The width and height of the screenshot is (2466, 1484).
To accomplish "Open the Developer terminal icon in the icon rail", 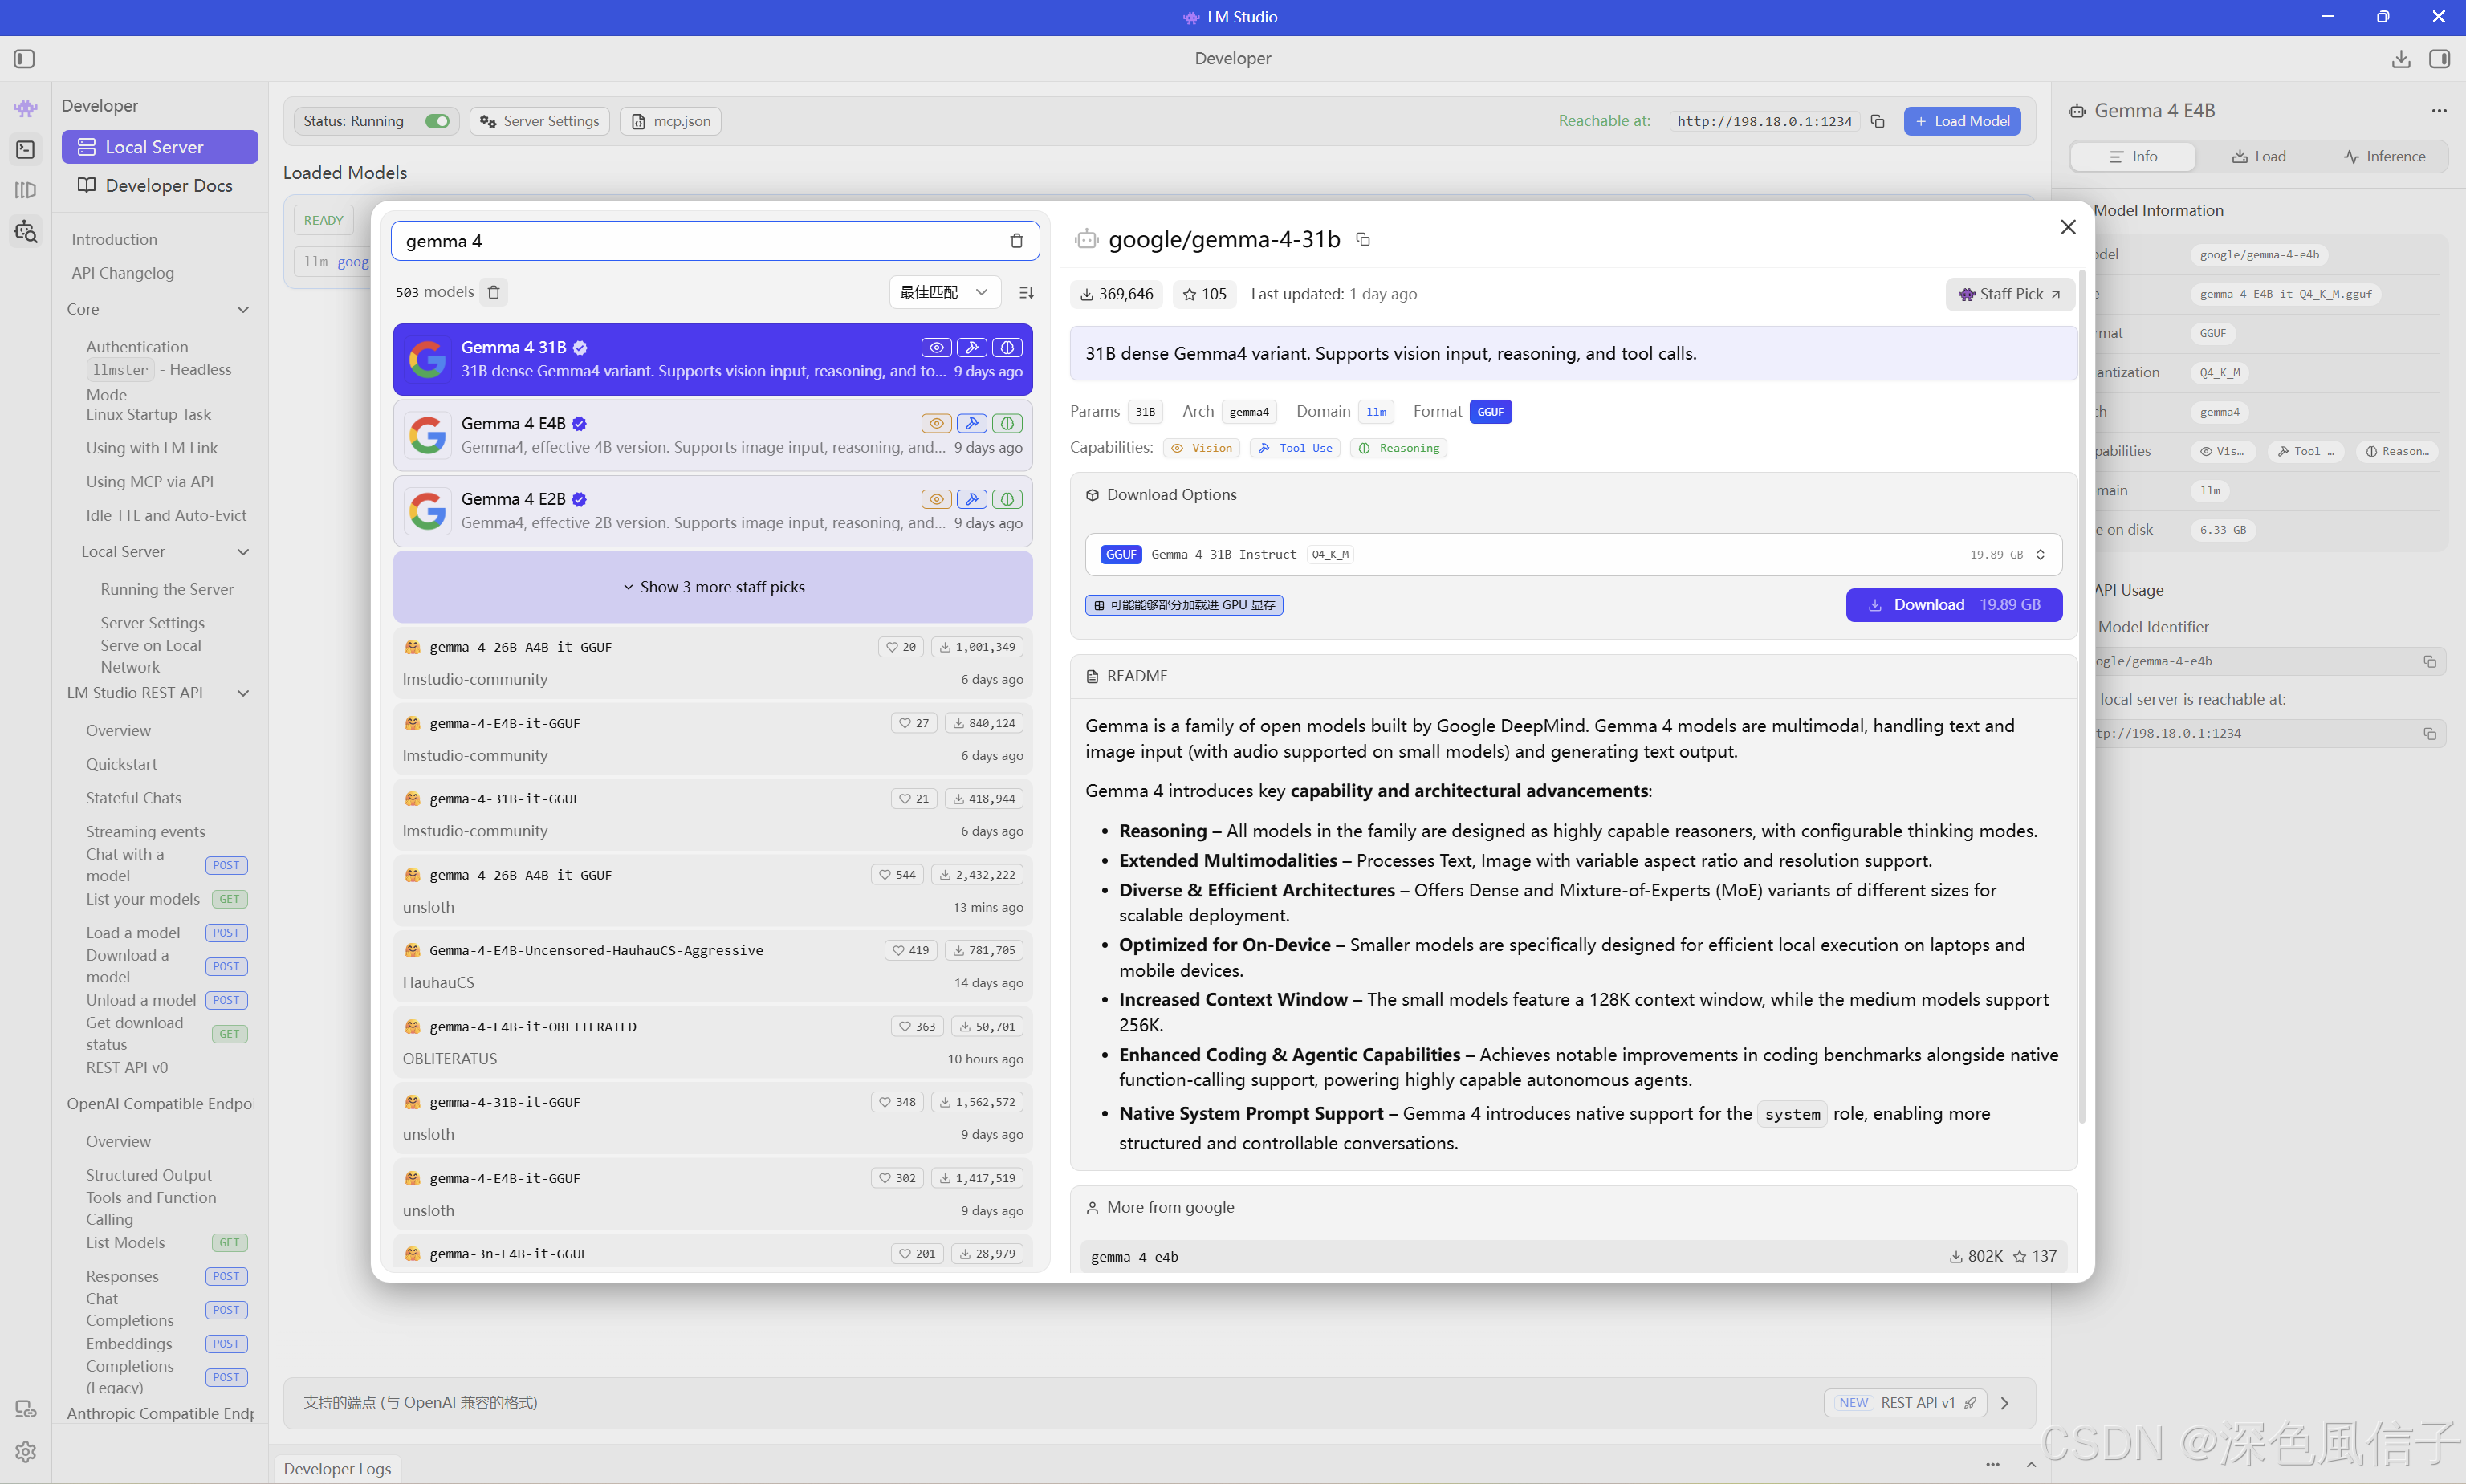I will pos(26,150).
